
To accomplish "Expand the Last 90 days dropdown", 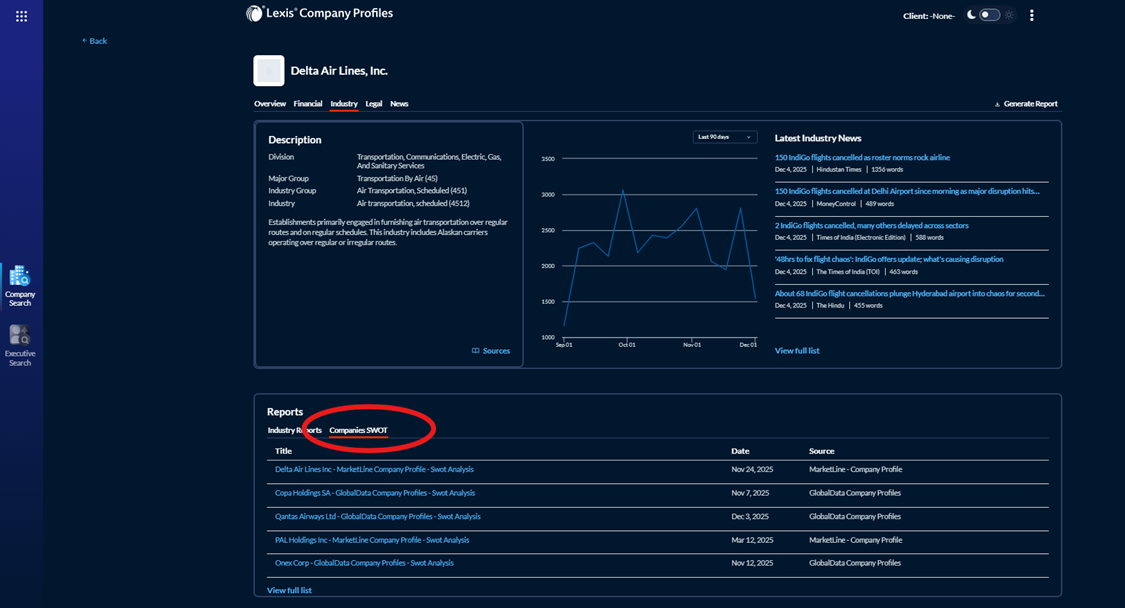I will coord(724,137).
